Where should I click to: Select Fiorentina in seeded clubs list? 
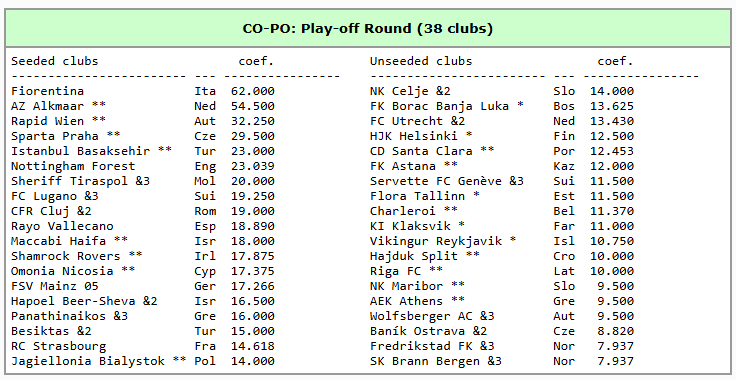[47, 91]
